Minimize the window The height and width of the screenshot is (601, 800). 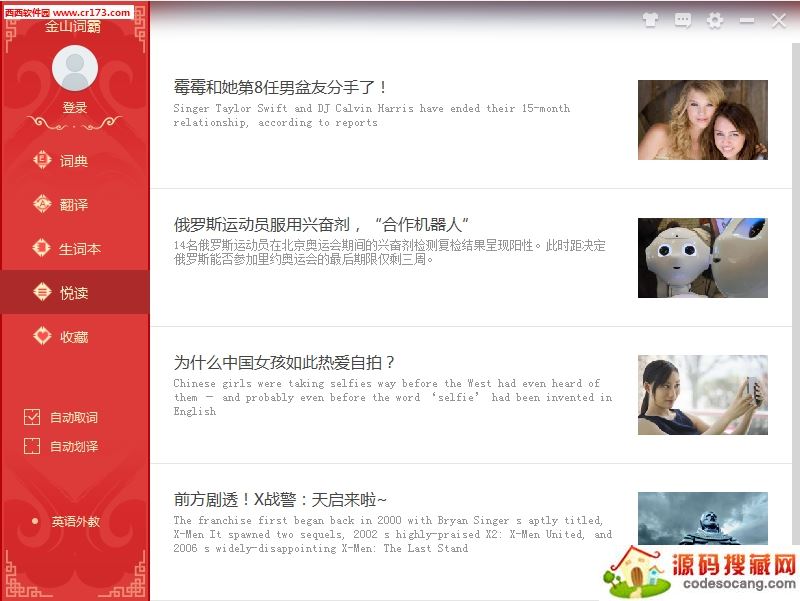tap(747, 20)
